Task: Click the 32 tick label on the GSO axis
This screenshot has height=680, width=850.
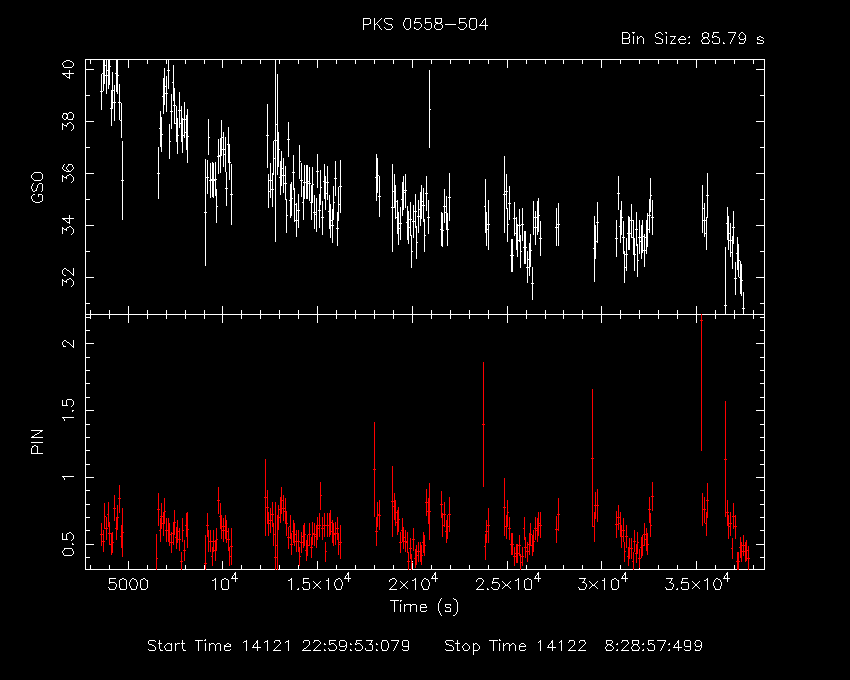Action: 68,278
